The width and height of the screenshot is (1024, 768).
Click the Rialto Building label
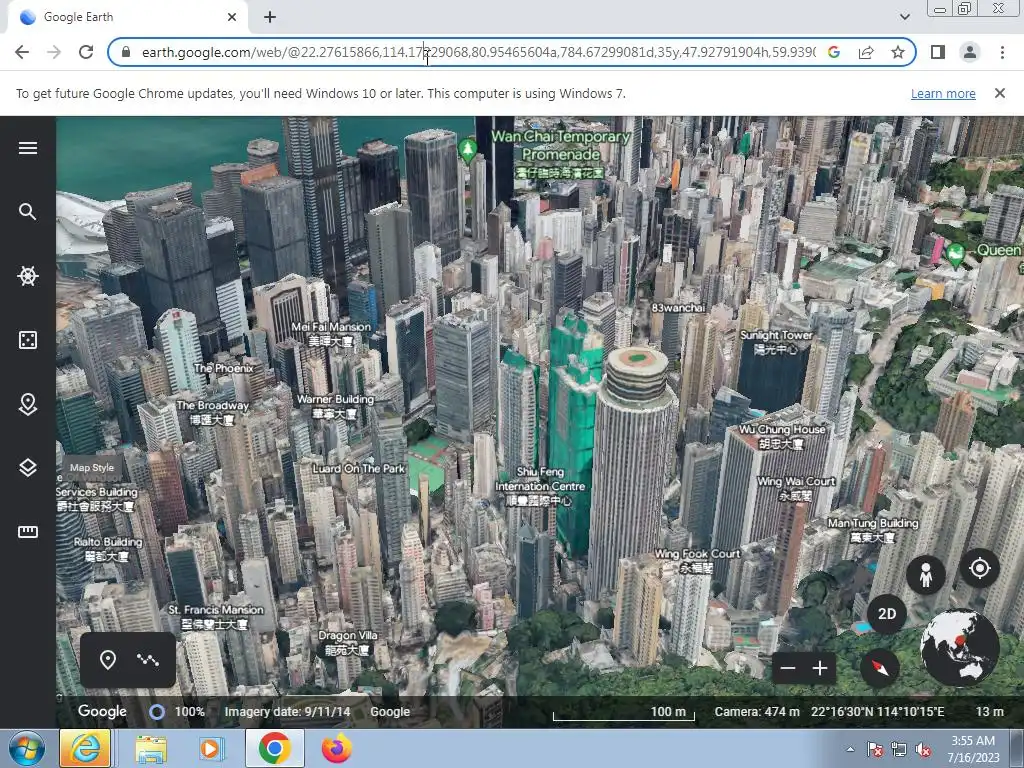[108, 549]
